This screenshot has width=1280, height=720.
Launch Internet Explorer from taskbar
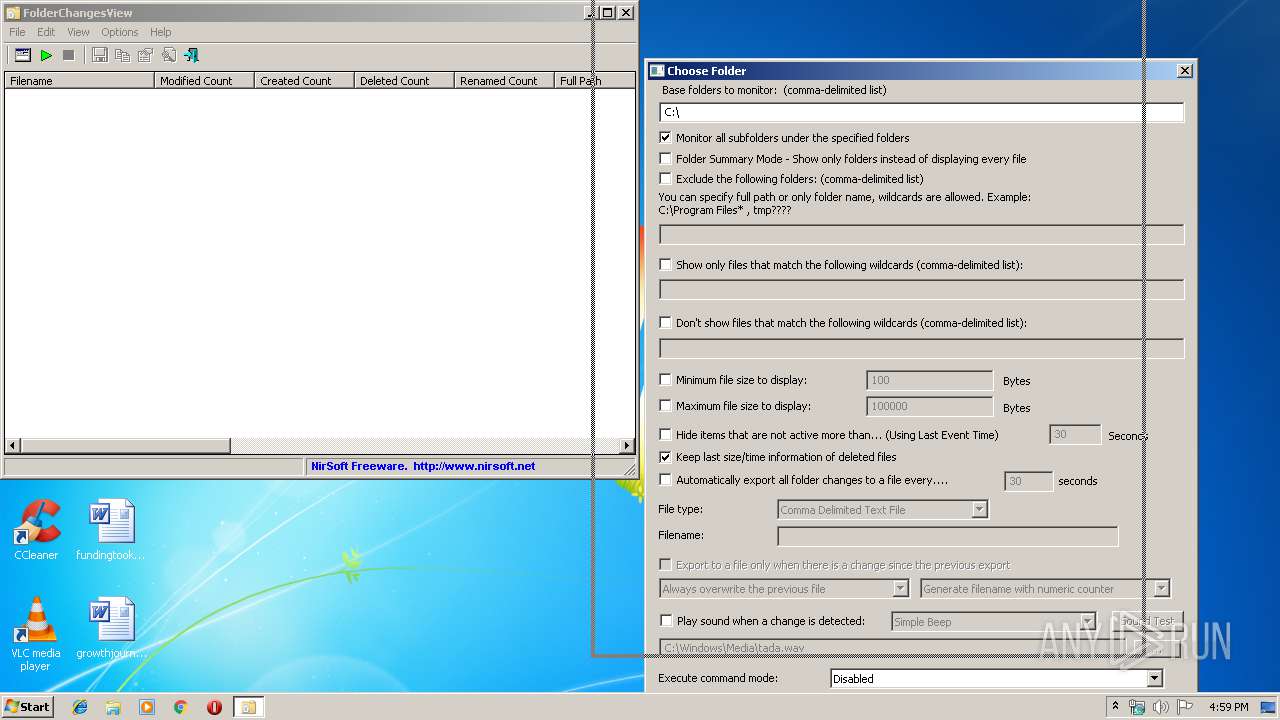pos(80,707)
